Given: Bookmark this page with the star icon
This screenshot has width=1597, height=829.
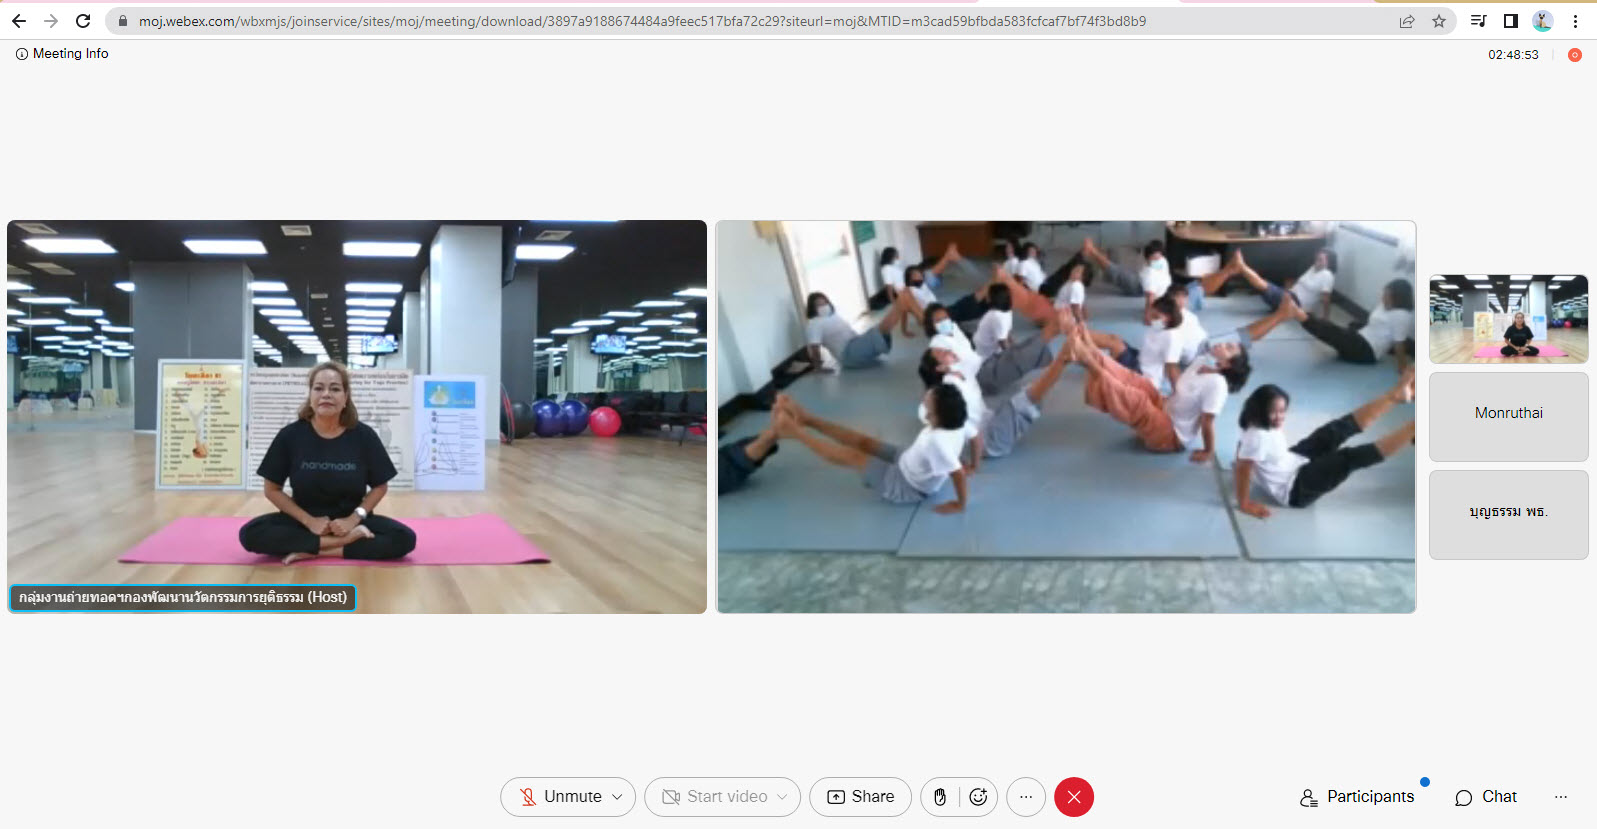Looking at the screenshot, I should pos(1439,21).
